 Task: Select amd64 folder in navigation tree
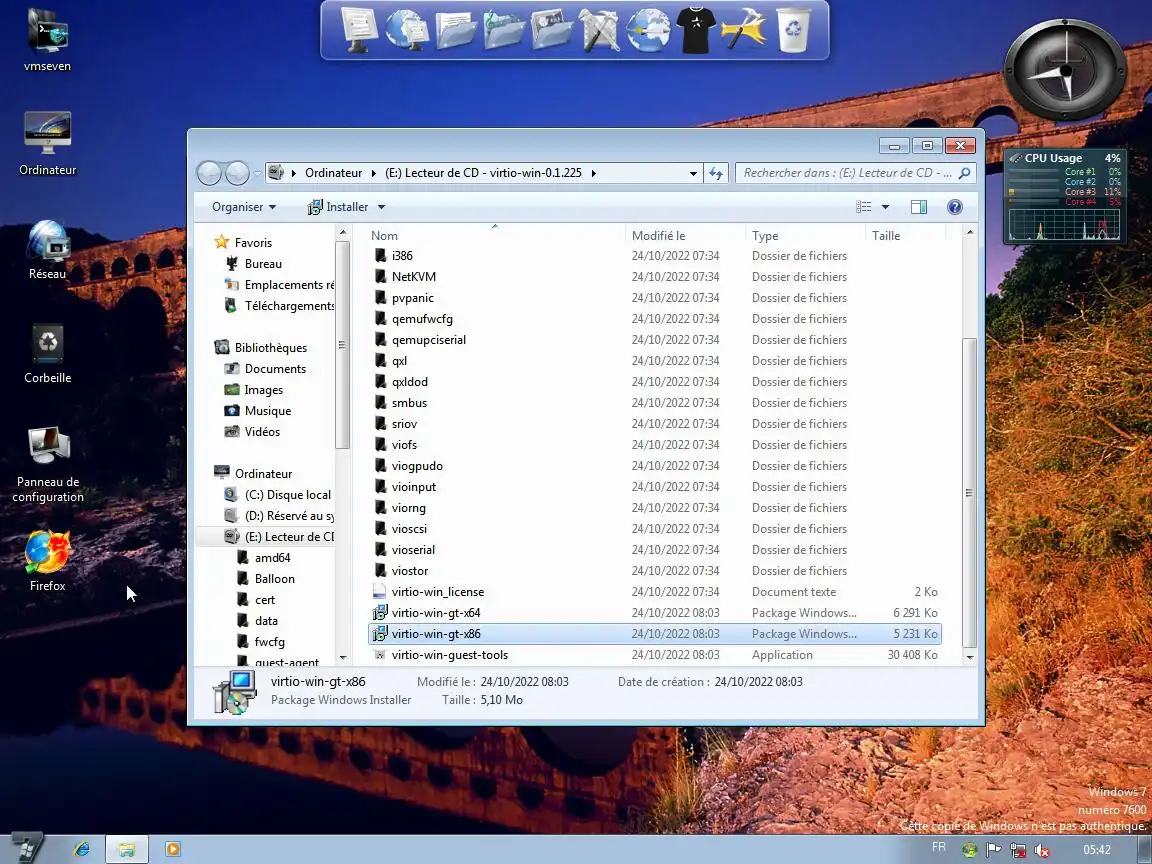[273, 558]
